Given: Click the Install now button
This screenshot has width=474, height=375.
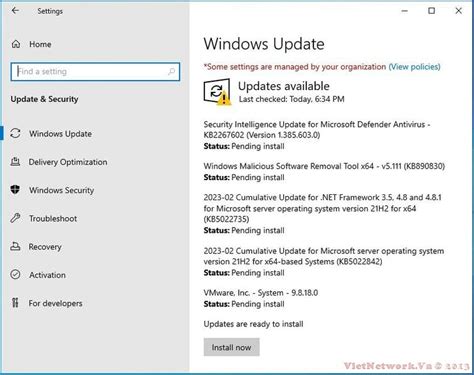Looking at the screenshot, I should pos(231,347).
